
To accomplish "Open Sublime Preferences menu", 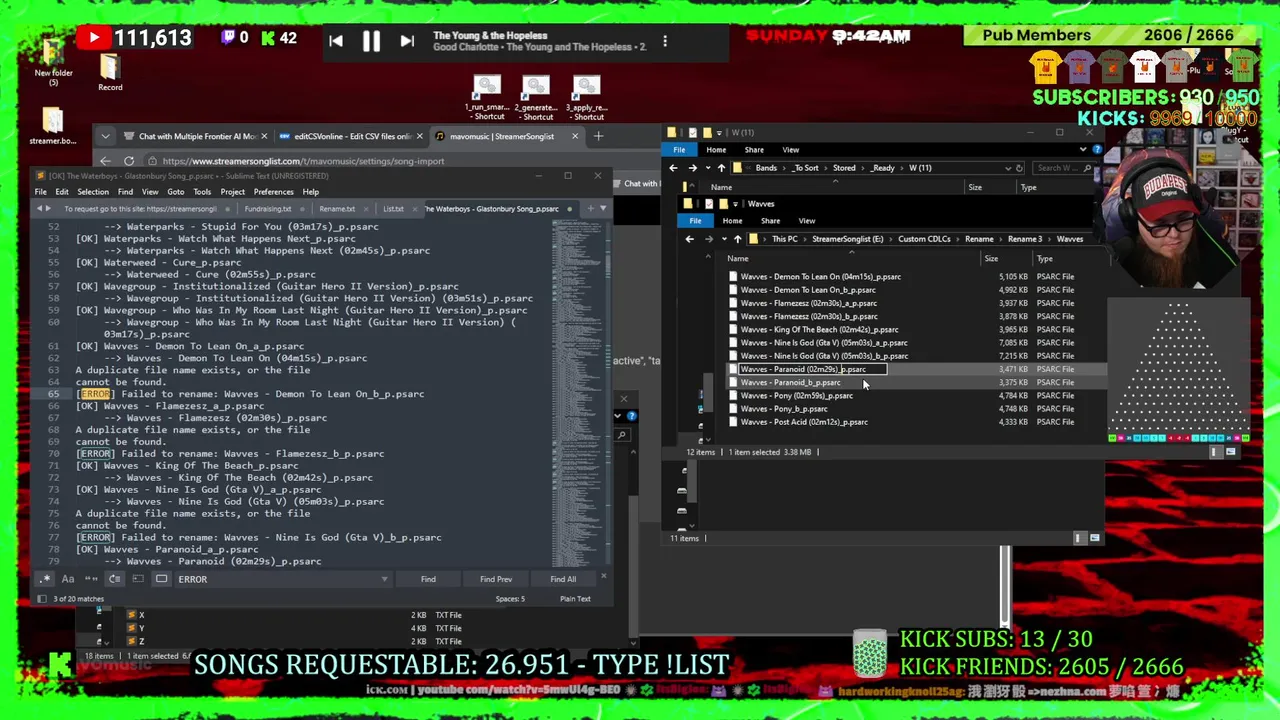I will tap(273, 192).
